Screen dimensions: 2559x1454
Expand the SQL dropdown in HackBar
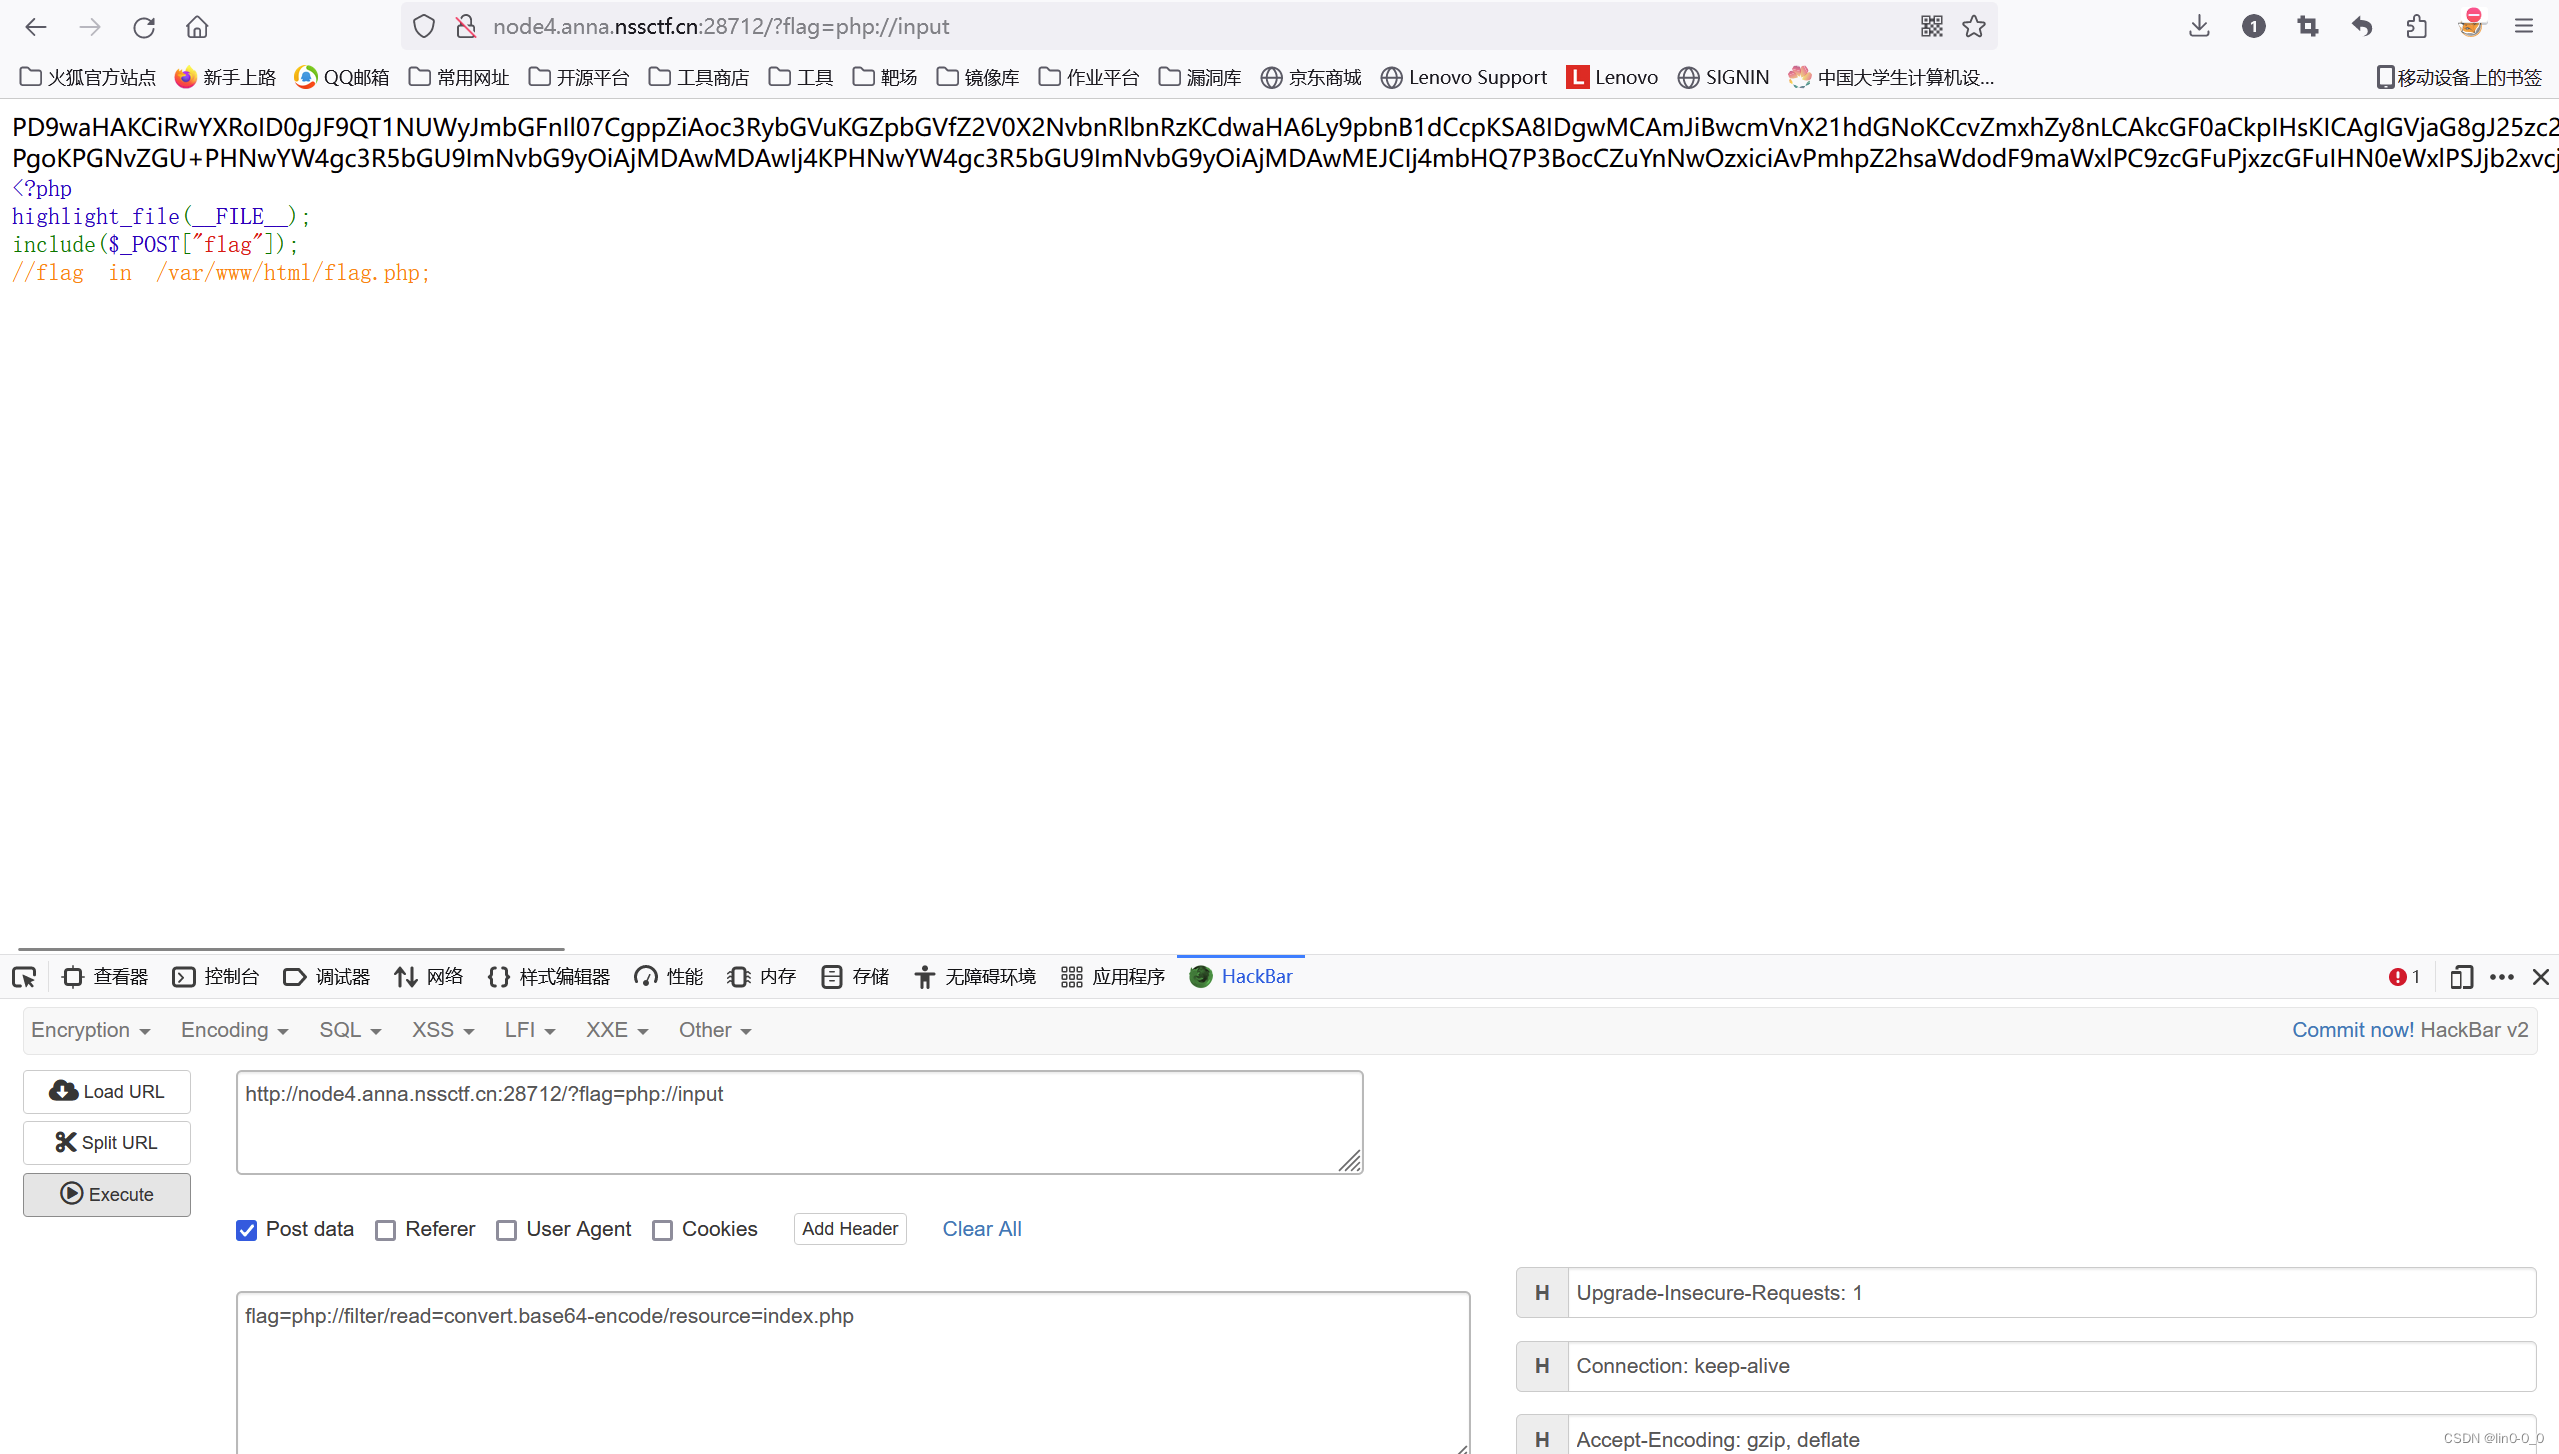point(350,1030)
